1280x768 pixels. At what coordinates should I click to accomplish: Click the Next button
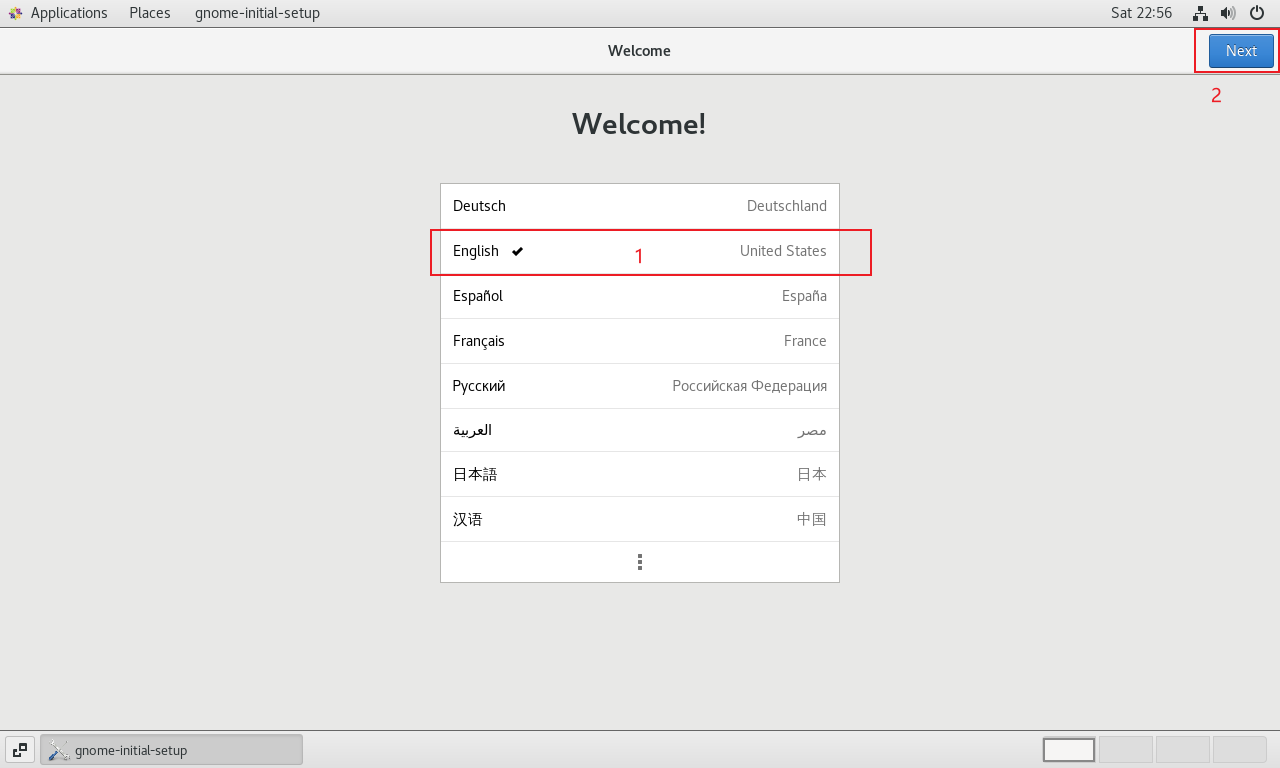coord(1240,51)
